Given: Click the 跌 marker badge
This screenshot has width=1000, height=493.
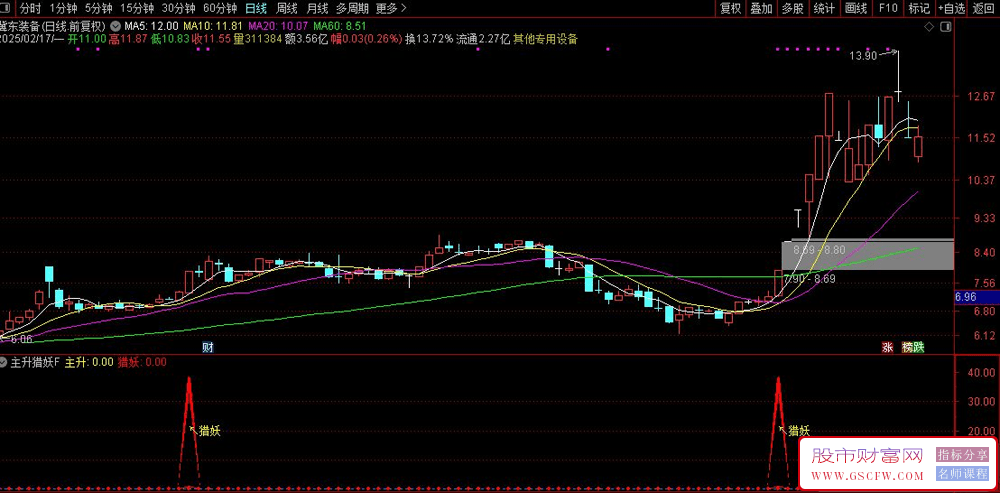Looking at the screenshot, I should click(x=918, y=348).
